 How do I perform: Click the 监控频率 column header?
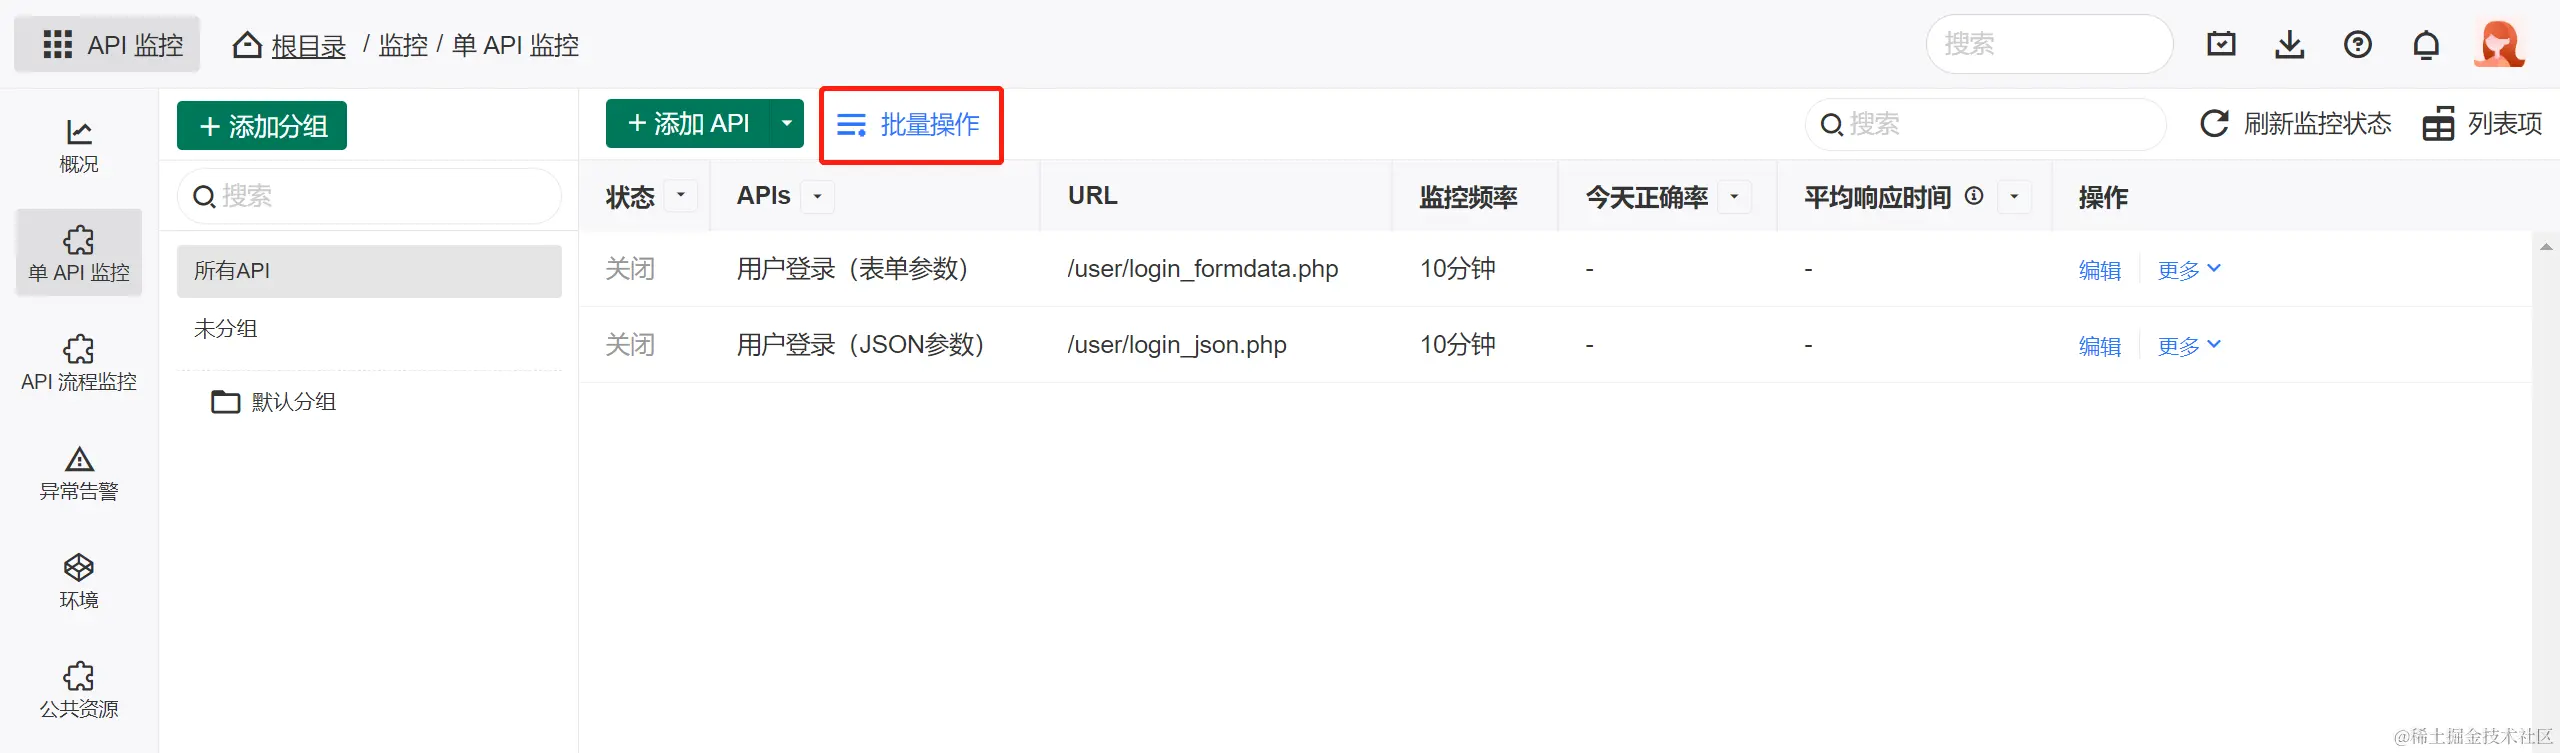click(1468, 197)
